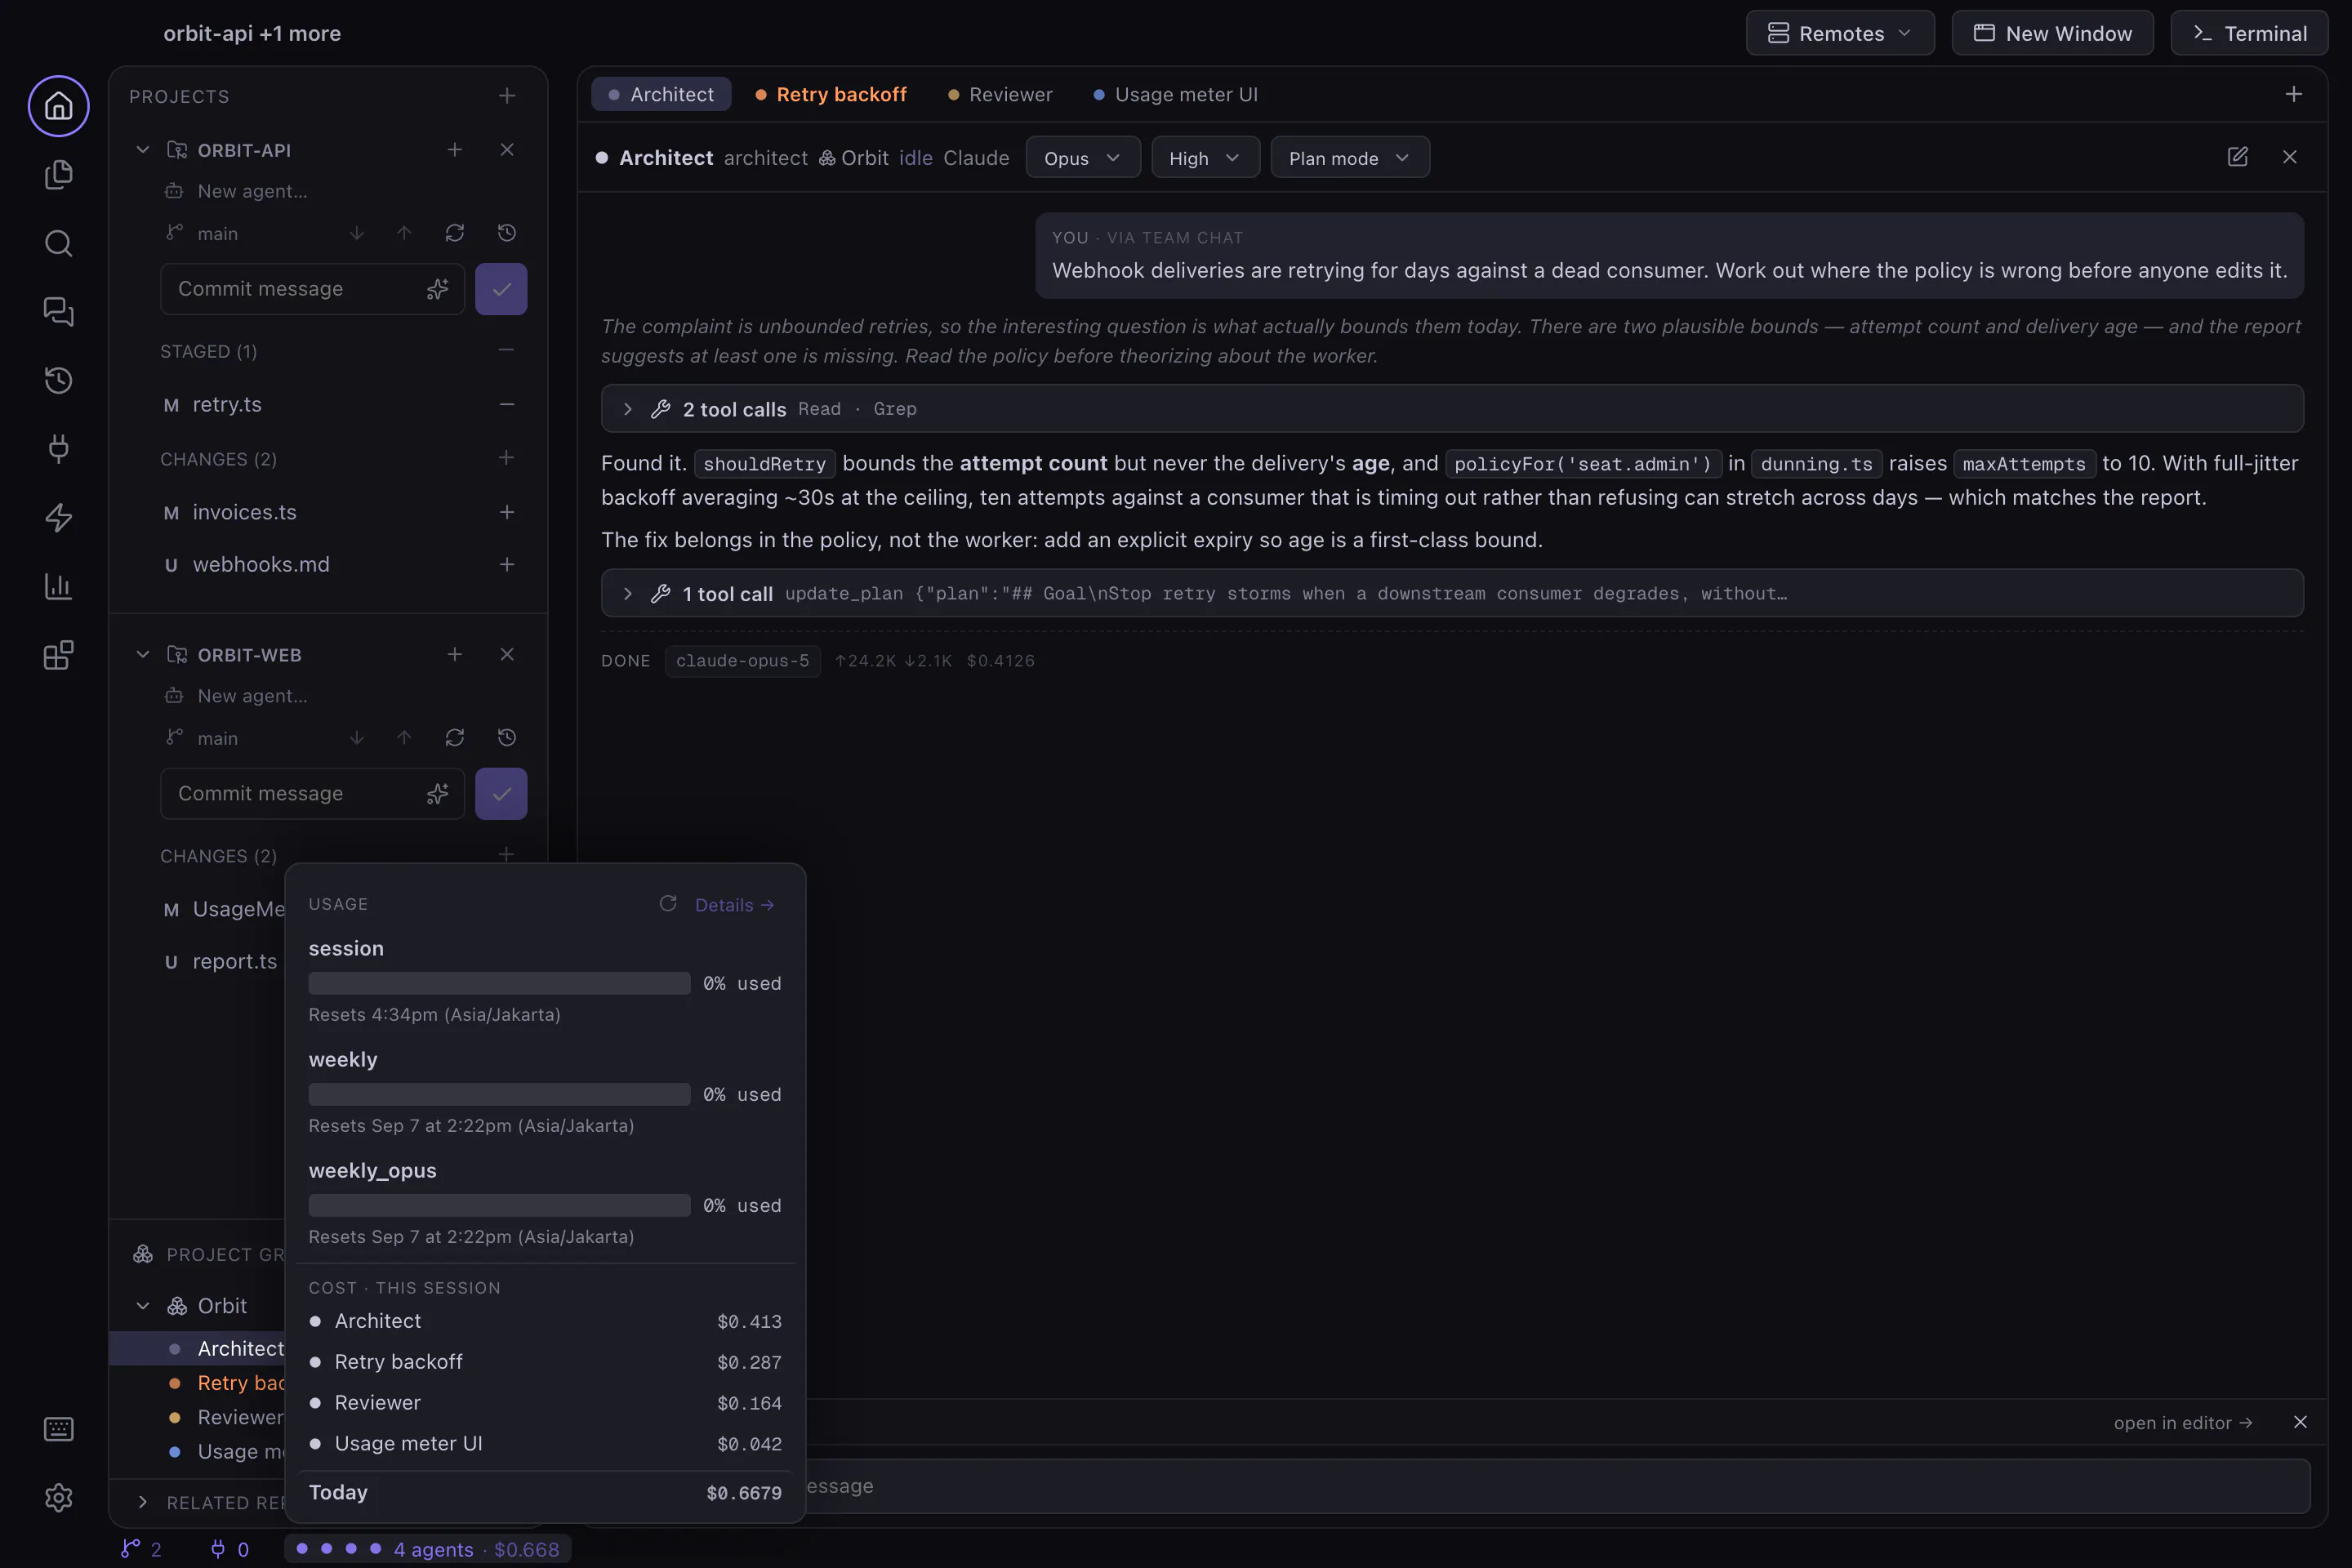Expand the Related section chevron
Viewport: 2352px width, 1568px height.
(x=143, y=1502)
